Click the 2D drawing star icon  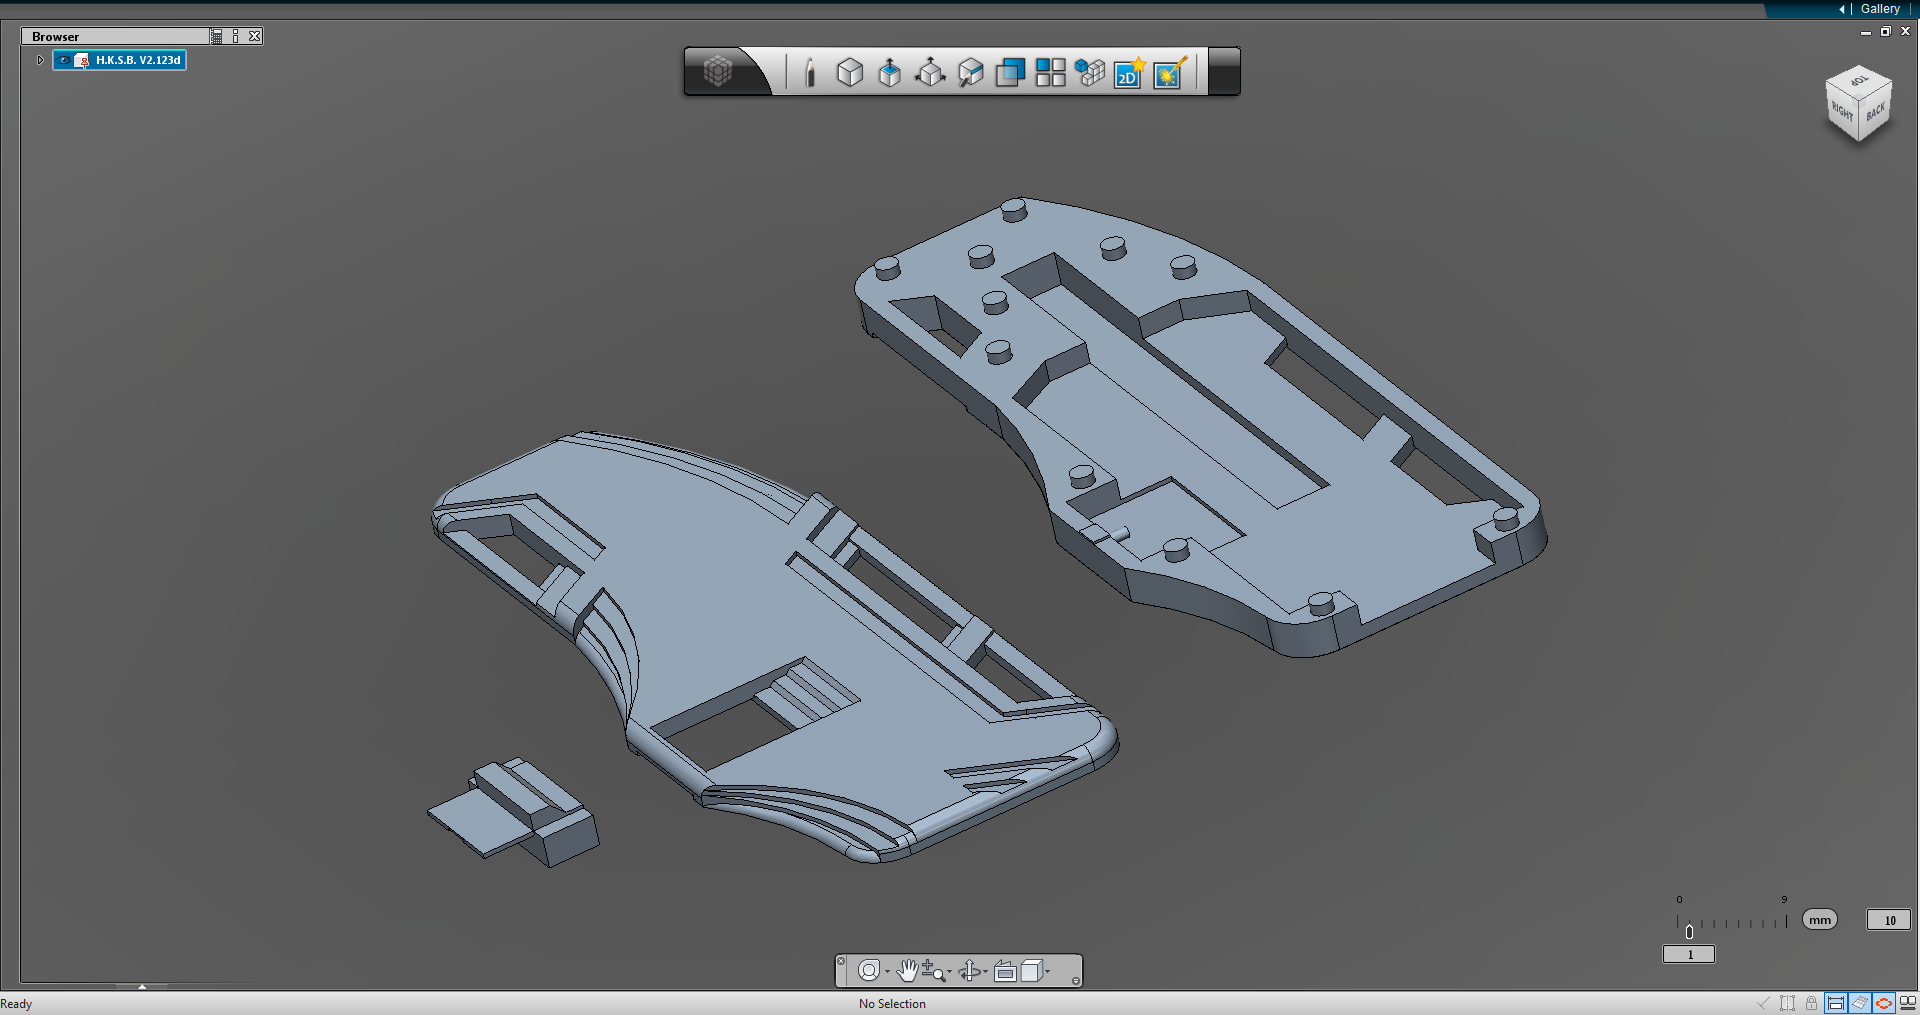point(1130,72)
